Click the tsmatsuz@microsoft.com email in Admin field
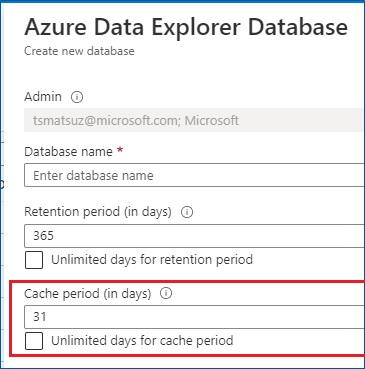 [x=107, y=120]
